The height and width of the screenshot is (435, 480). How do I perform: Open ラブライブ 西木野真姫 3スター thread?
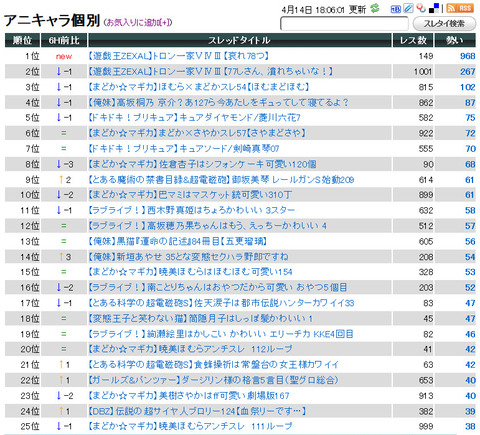point(192,210)
